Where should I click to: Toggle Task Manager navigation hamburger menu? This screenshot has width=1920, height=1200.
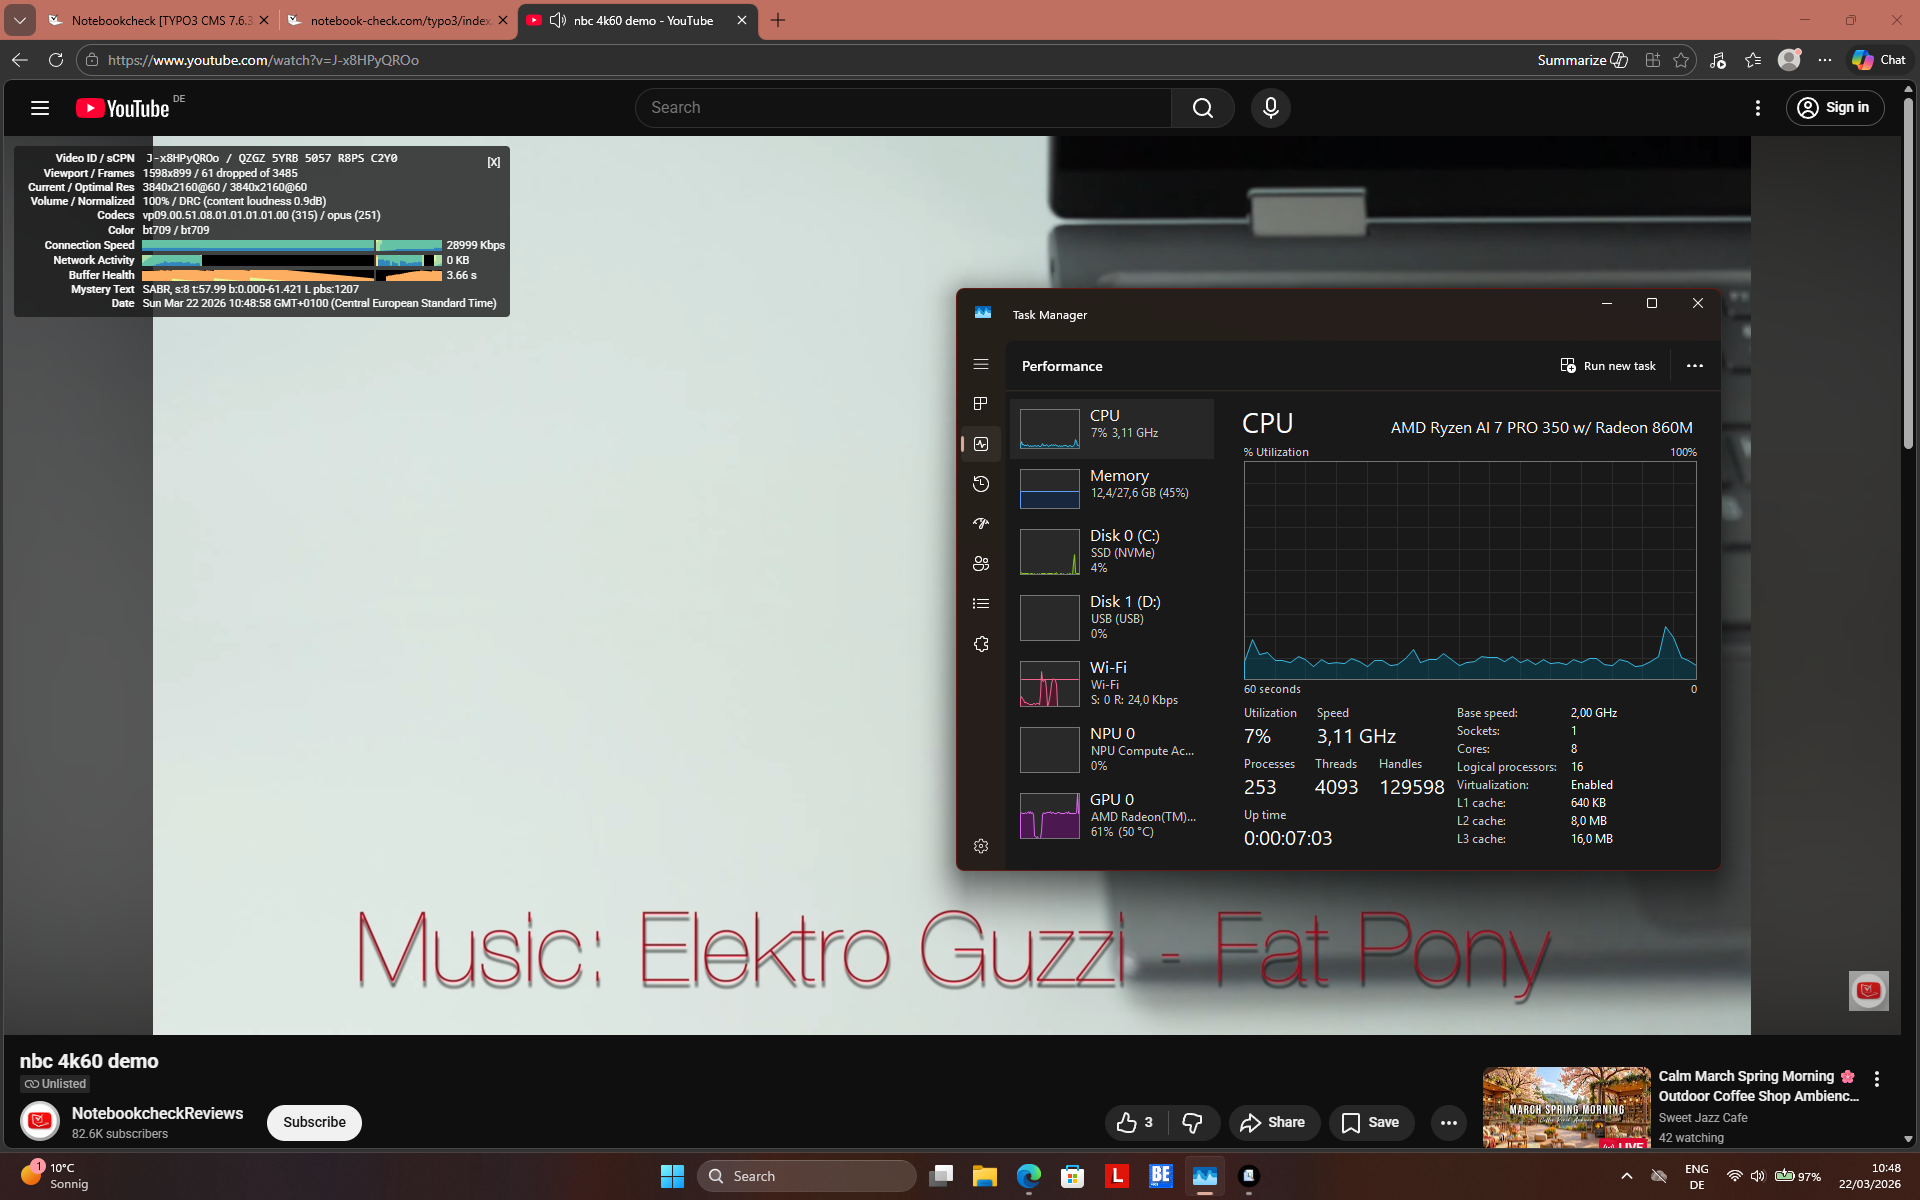click(981, 365)
